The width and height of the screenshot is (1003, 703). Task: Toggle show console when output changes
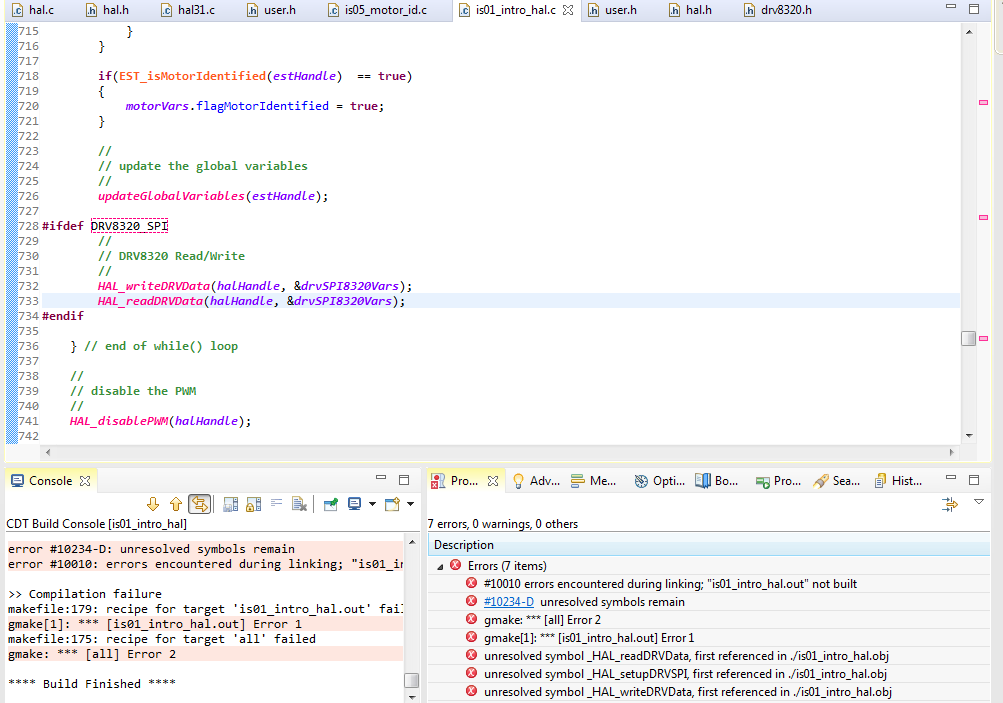click(200, 505)
